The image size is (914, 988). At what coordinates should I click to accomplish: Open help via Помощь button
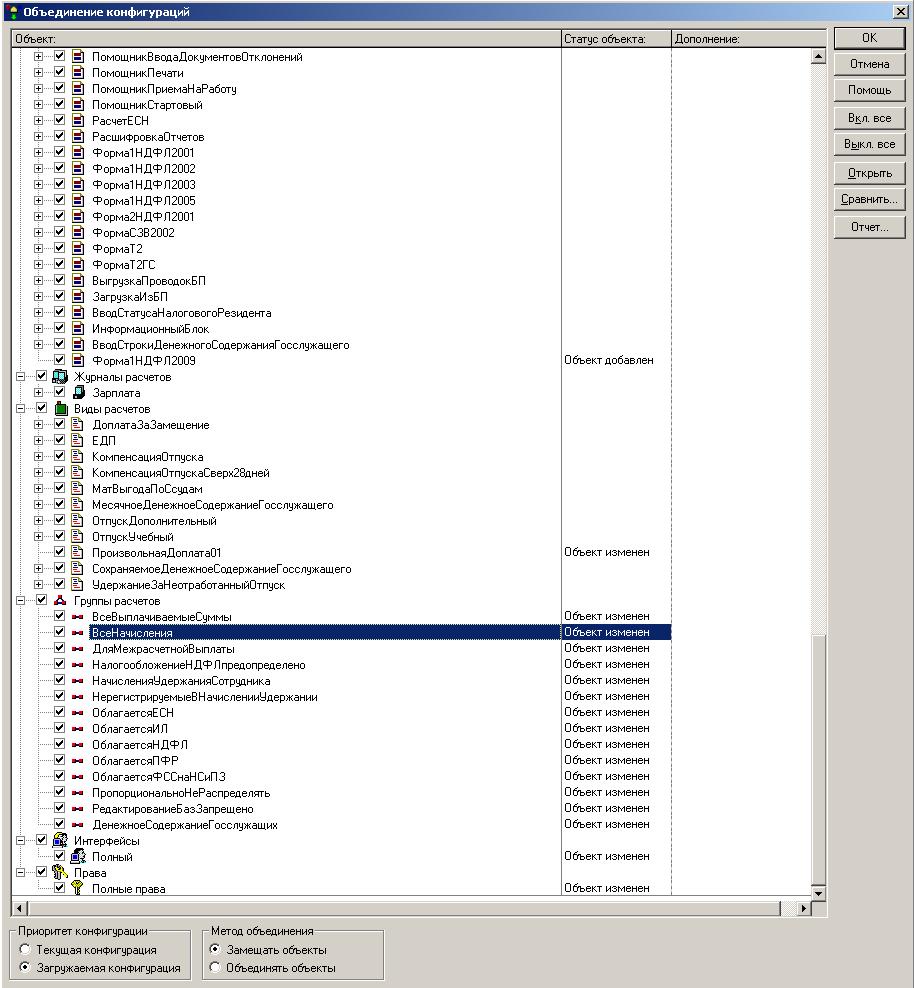869,90
